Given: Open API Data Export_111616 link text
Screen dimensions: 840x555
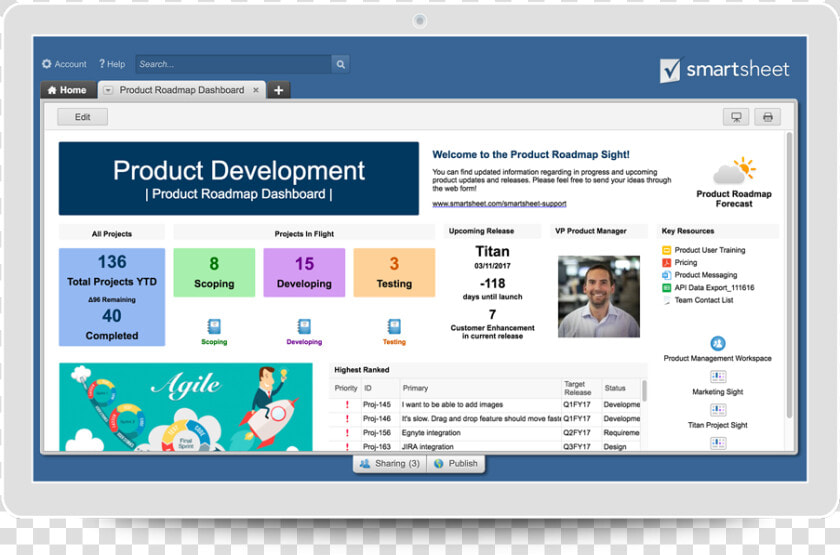Looking at the screenshot, I should pyautogui.click(x=714, y=288).
